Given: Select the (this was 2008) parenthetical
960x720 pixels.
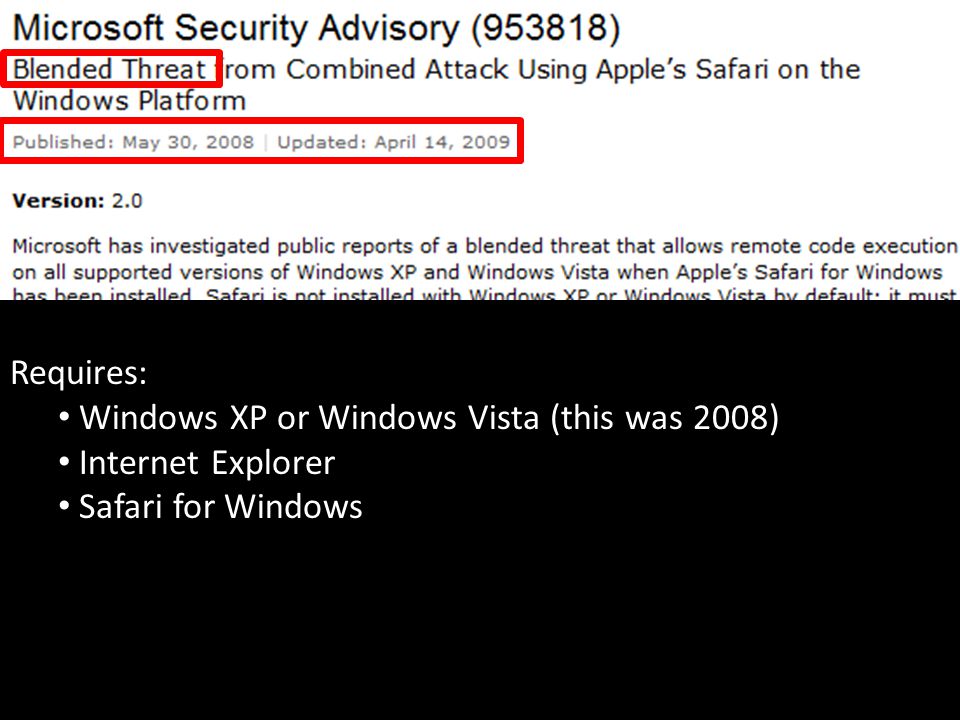Looking at the screenshot, I should coord(664,418).
